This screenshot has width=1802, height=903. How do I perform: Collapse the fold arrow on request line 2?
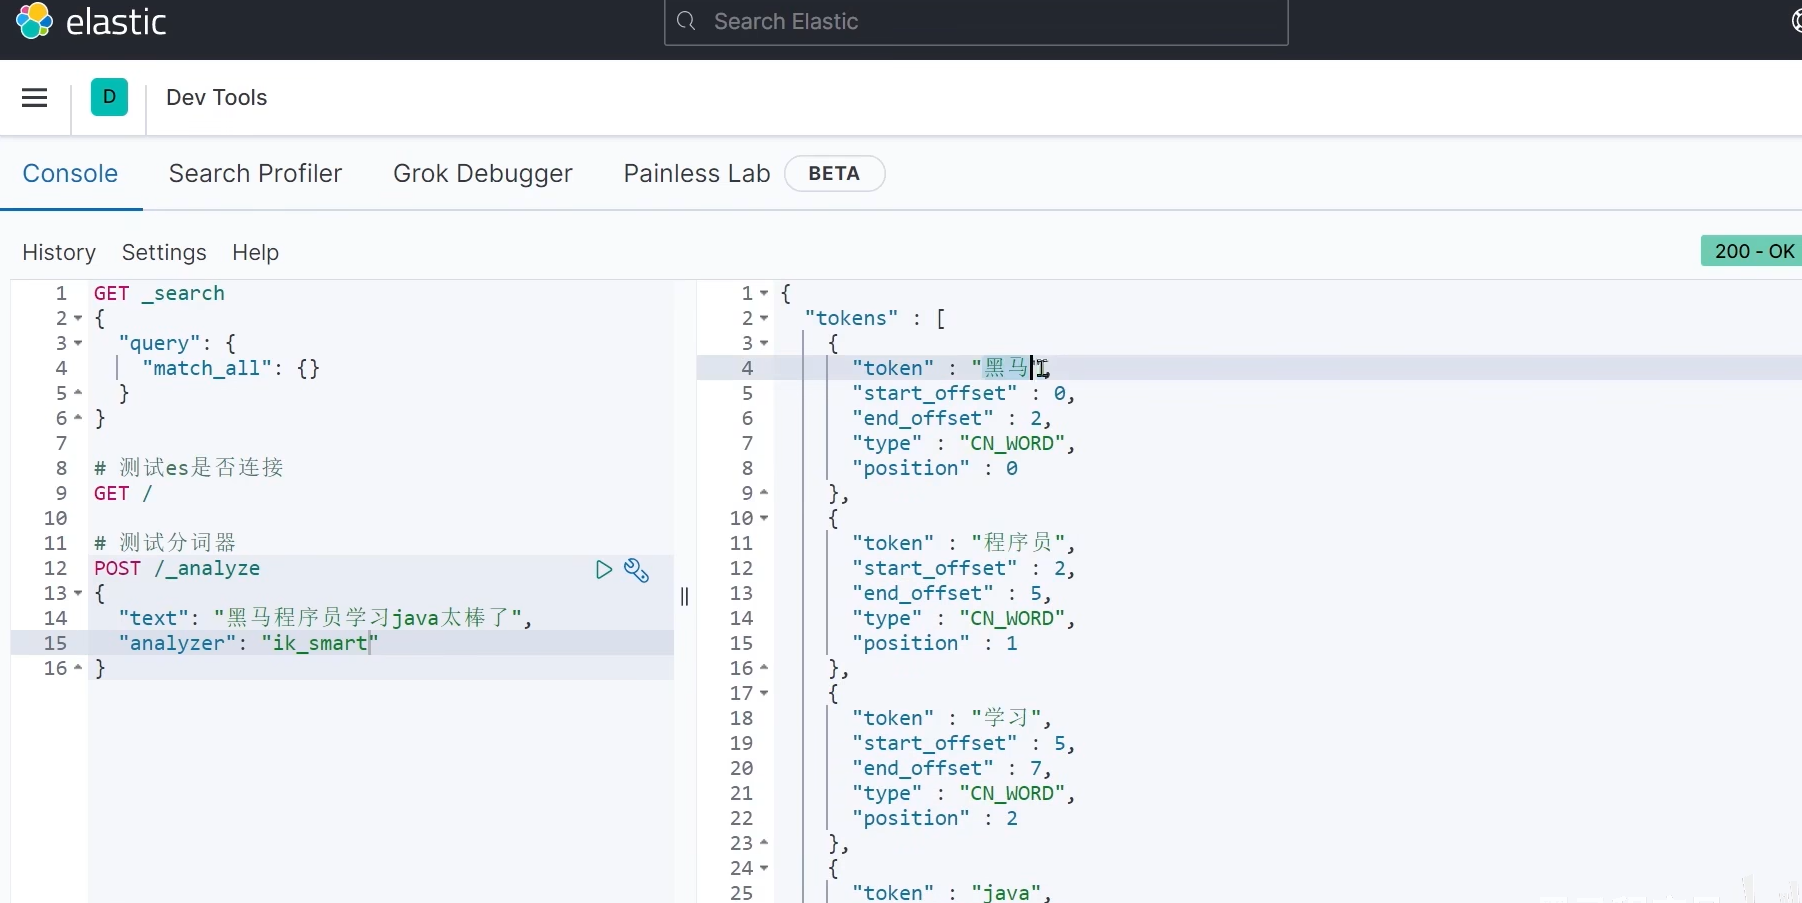[78, 319]
